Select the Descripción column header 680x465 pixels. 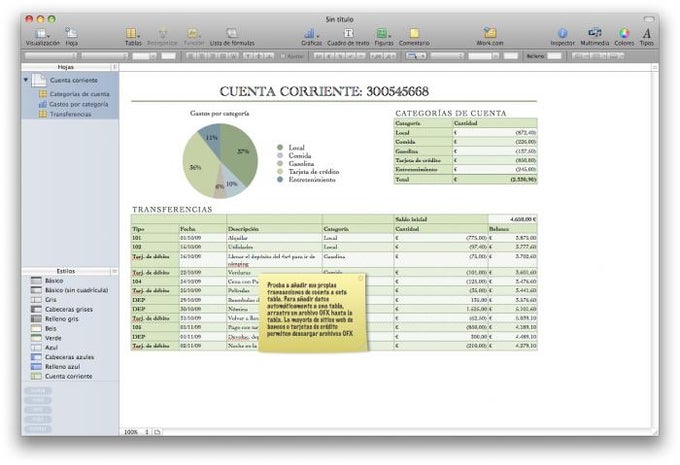click(x=274, y=229)
